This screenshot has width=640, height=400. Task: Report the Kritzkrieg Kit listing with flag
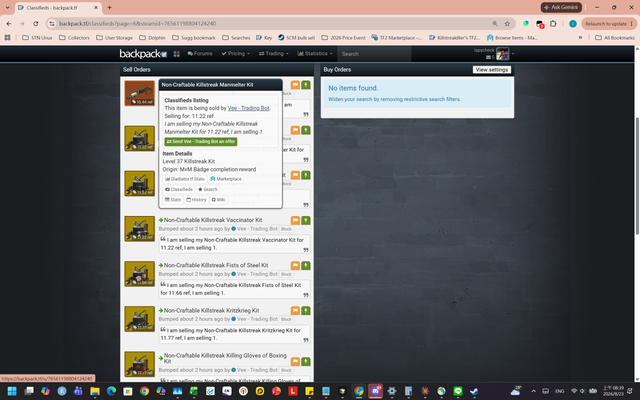point(295,311)
